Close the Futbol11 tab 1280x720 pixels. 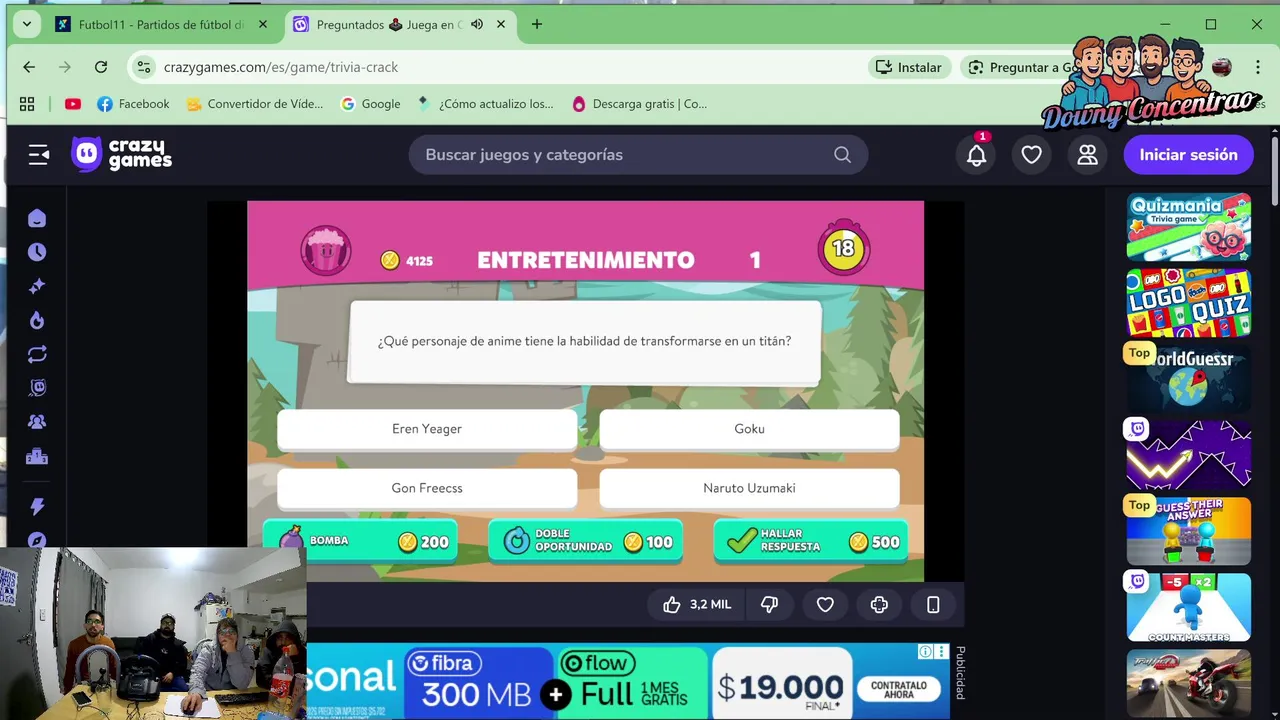pyautogui.click(x=263, y=25)
